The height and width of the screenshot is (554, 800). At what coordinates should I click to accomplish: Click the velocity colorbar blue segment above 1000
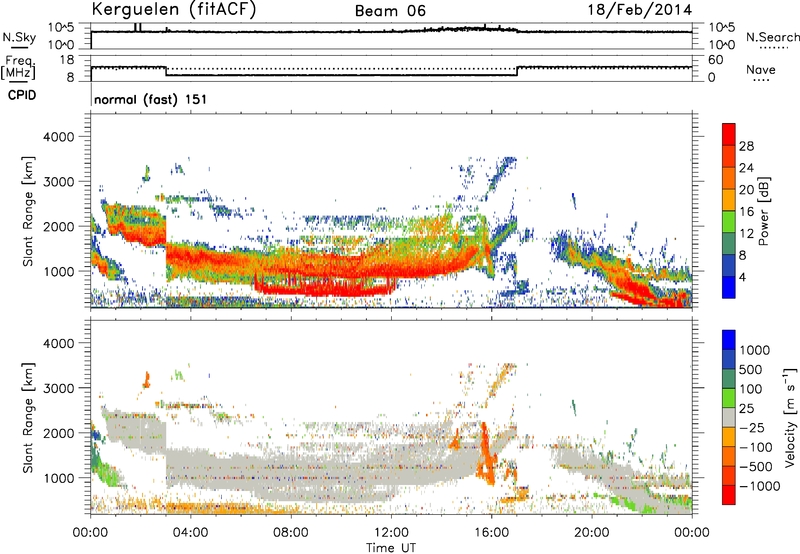coord(729,340)
